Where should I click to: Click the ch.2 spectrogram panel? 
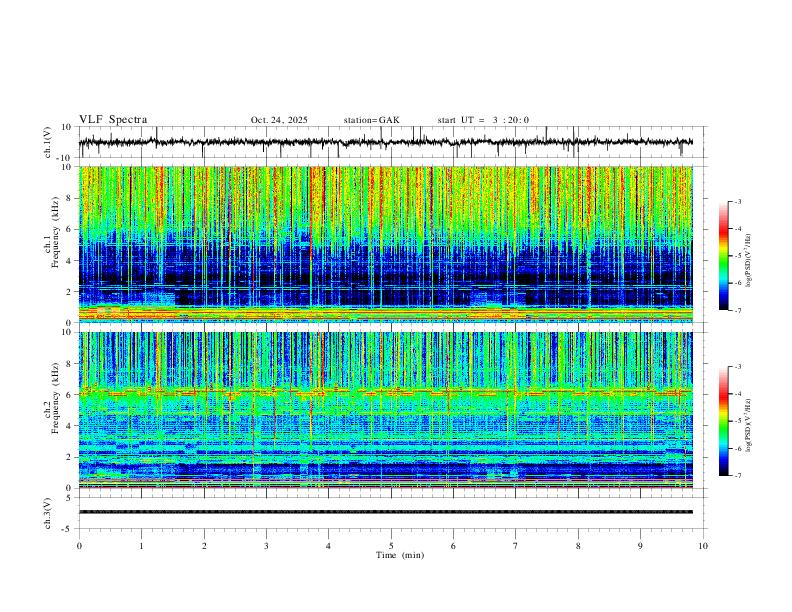point(385,410)
